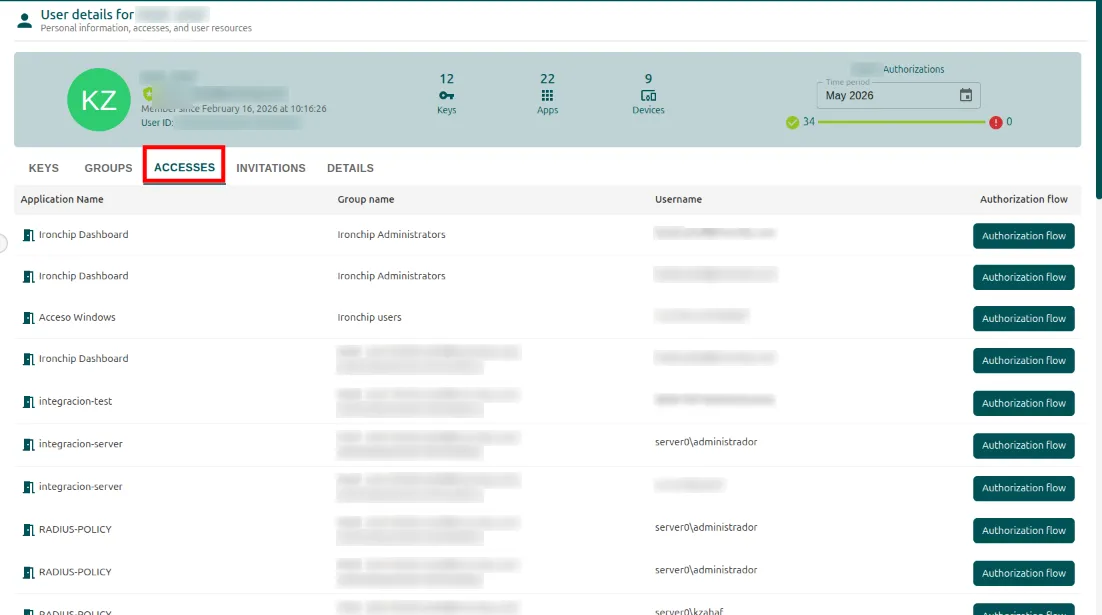
Task: Click the Username column header
Action: (x=678, y=200)
